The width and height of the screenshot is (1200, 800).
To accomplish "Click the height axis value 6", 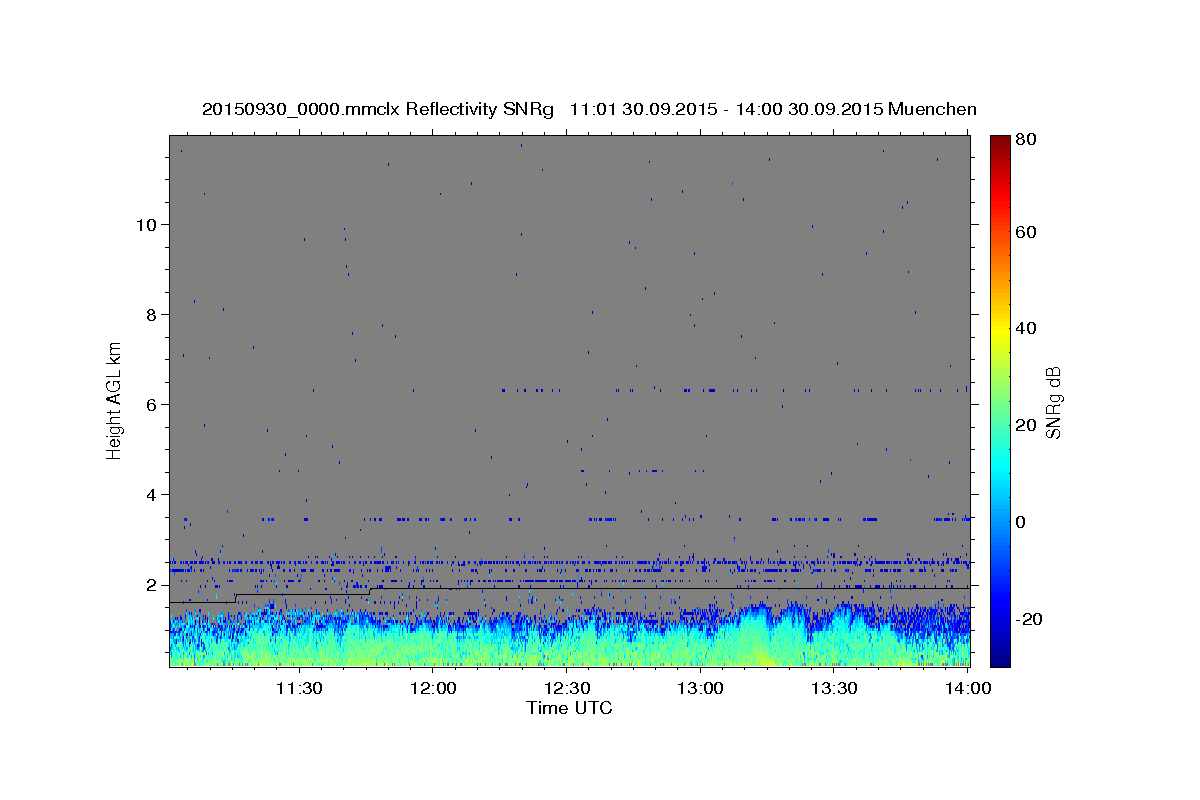I will coord(152,405).
